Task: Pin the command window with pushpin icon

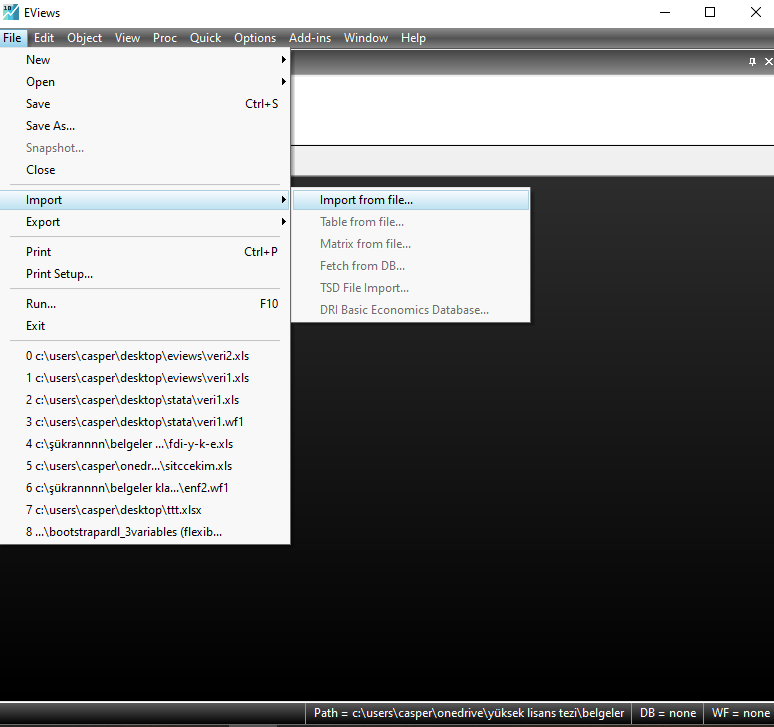Action: [752, 62]
